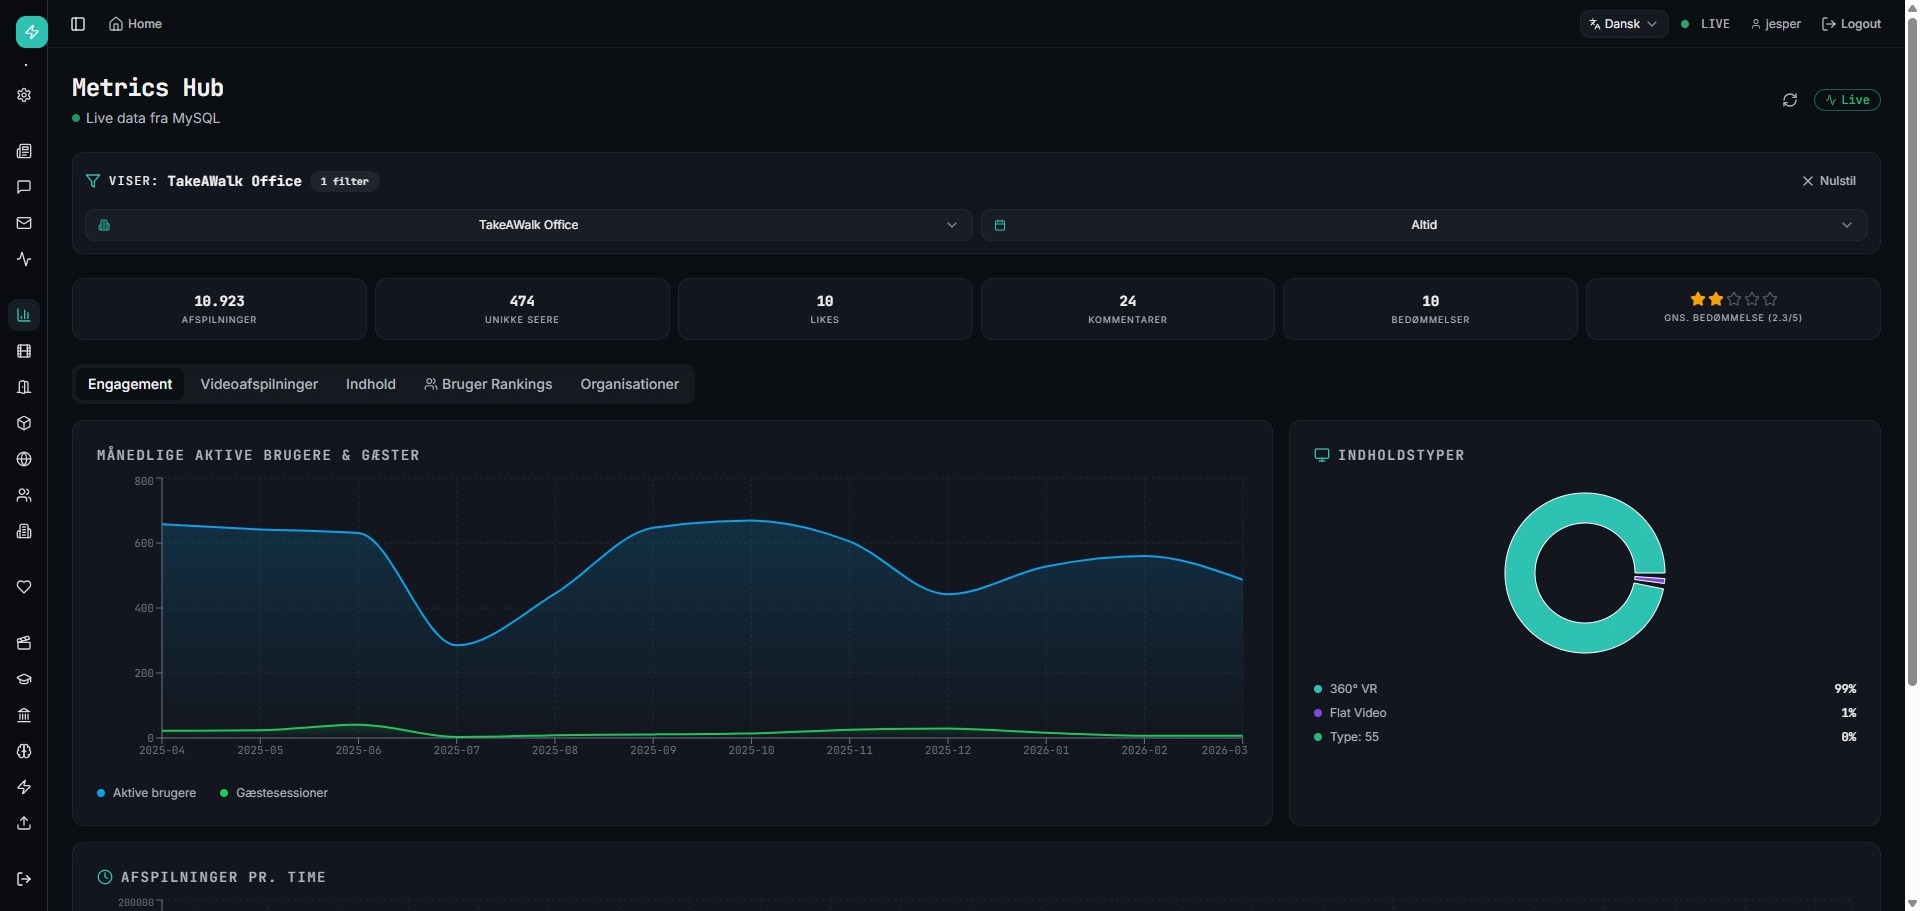Open the zap bolt icon near sidebar bottom
Screen dimensions: 1920x911
24,787
